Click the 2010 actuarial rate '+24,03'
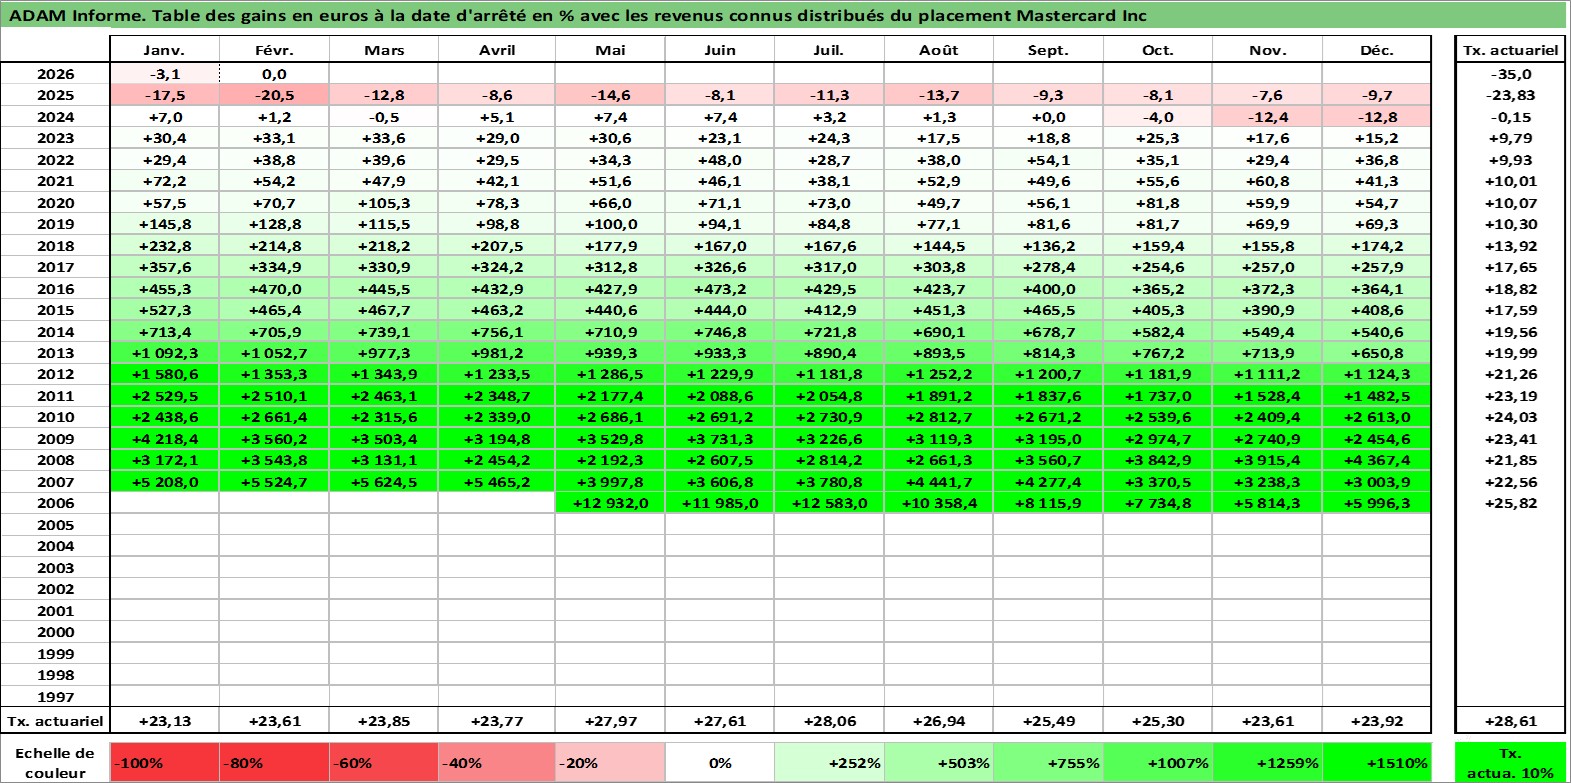Image resolution: width=1571 pixels, height=783 pixels. click(x=1510, y=417)
